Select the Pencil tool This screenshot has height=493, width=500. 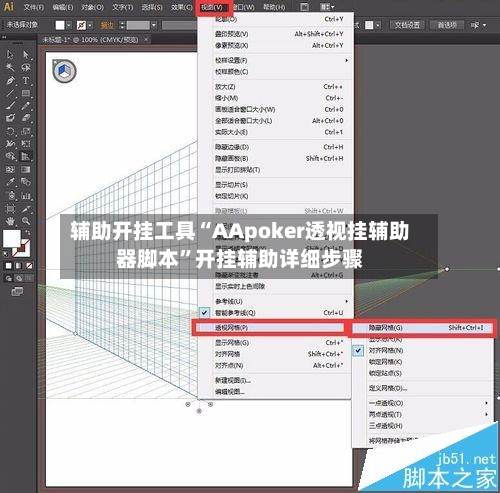26,106
